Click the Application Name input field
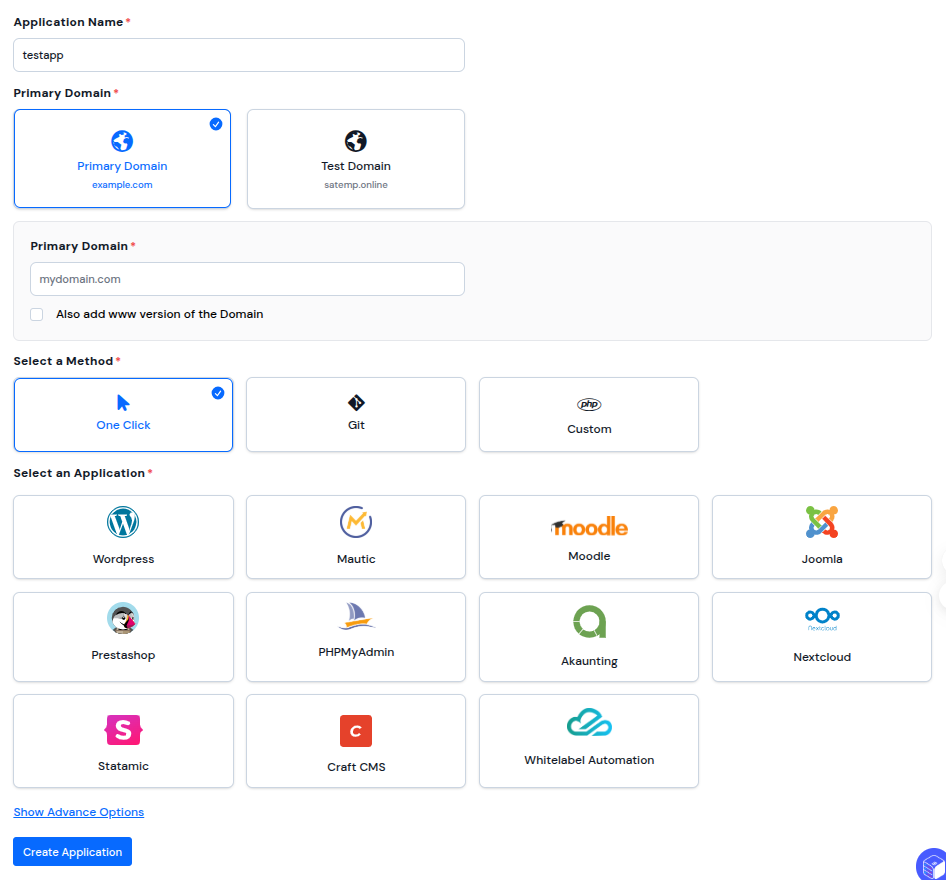This screenshot has width=946, height=880. (239, 55)
